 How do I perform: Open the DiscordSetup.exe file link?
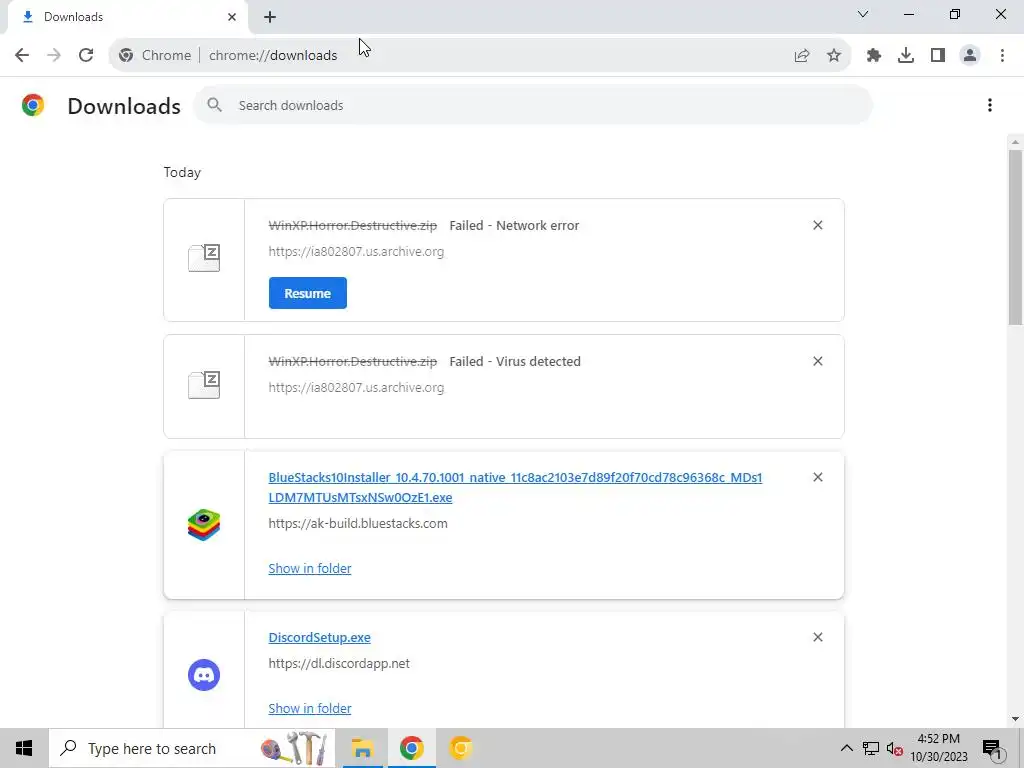point(319,637)
